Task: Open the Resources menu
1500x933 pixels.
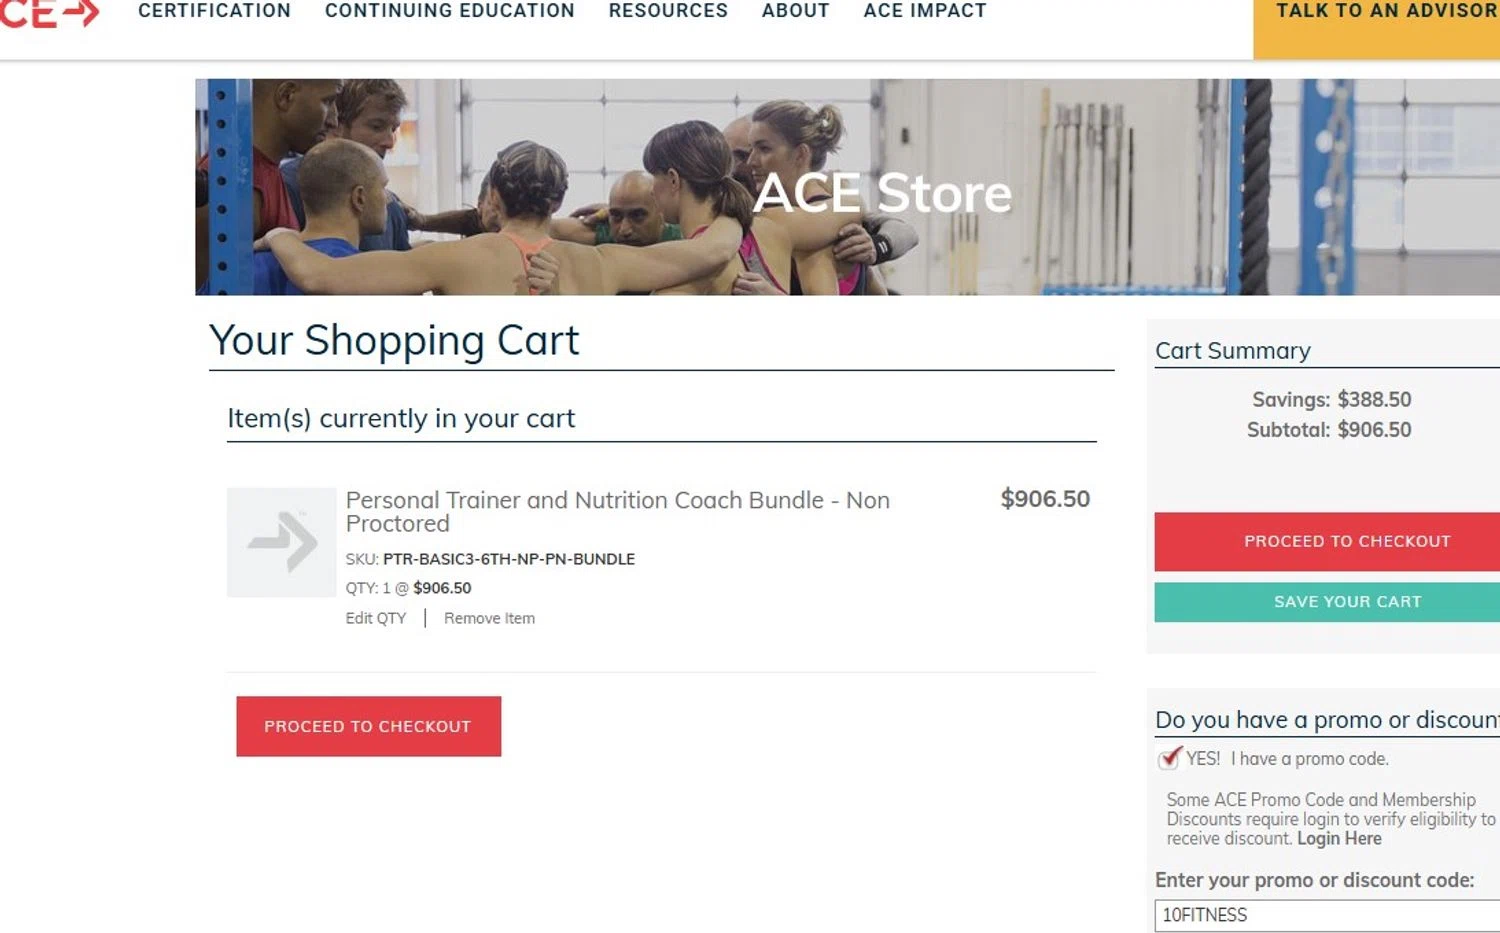Action: point(668,11)
